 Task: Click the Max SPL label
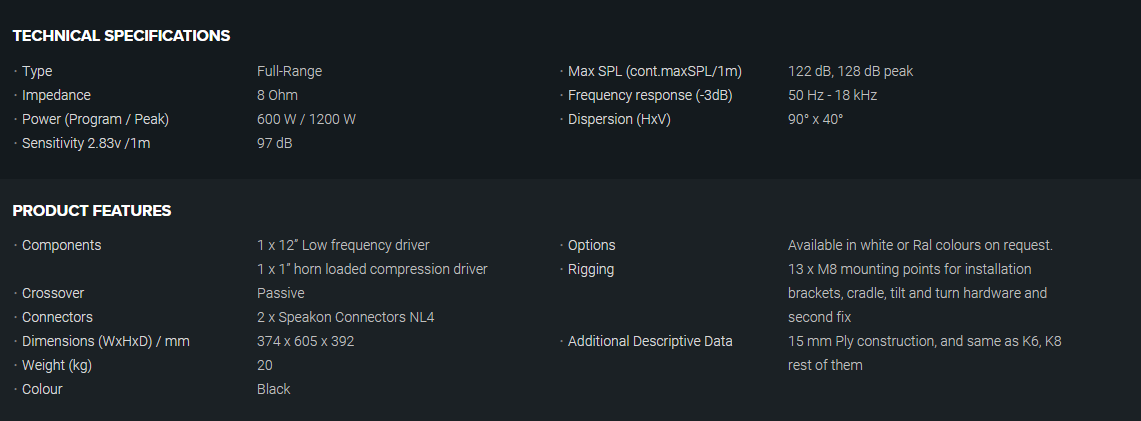(x=654, y=71)
